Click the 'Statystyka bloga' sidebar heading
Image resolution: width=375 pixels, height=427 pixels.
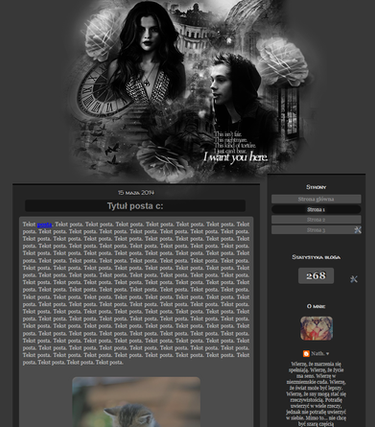click(x=316, y=257)
